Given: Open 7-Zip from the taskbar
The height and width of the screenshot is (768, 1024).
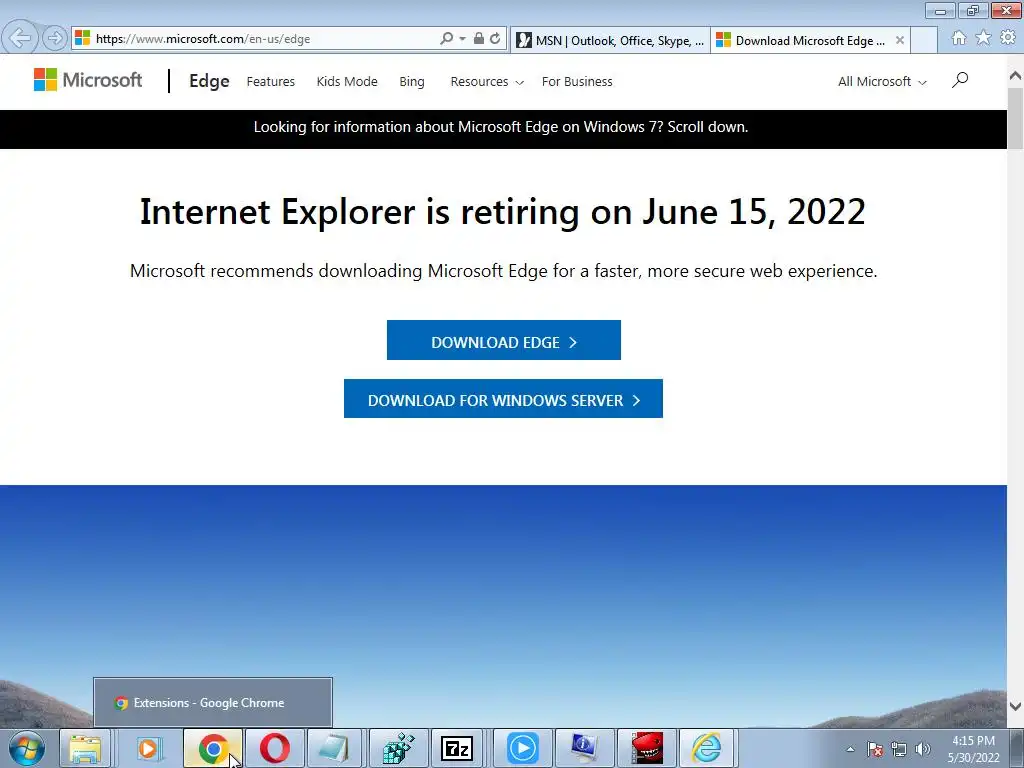Looking at the screenshot, I should click(456, 748).
